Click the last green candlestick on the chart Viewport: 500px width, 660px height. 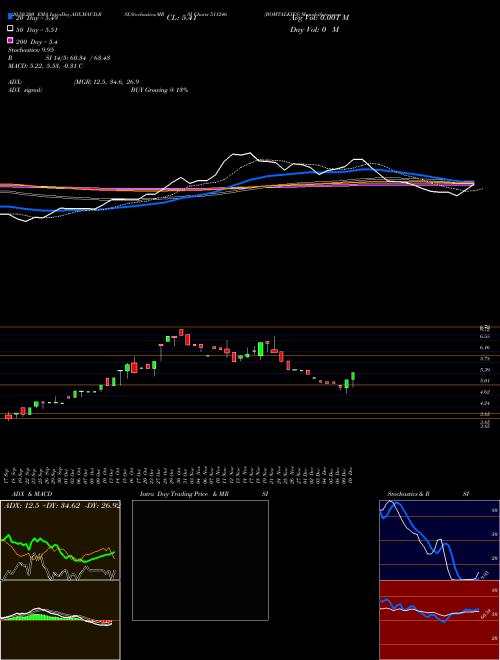(353, 377)
